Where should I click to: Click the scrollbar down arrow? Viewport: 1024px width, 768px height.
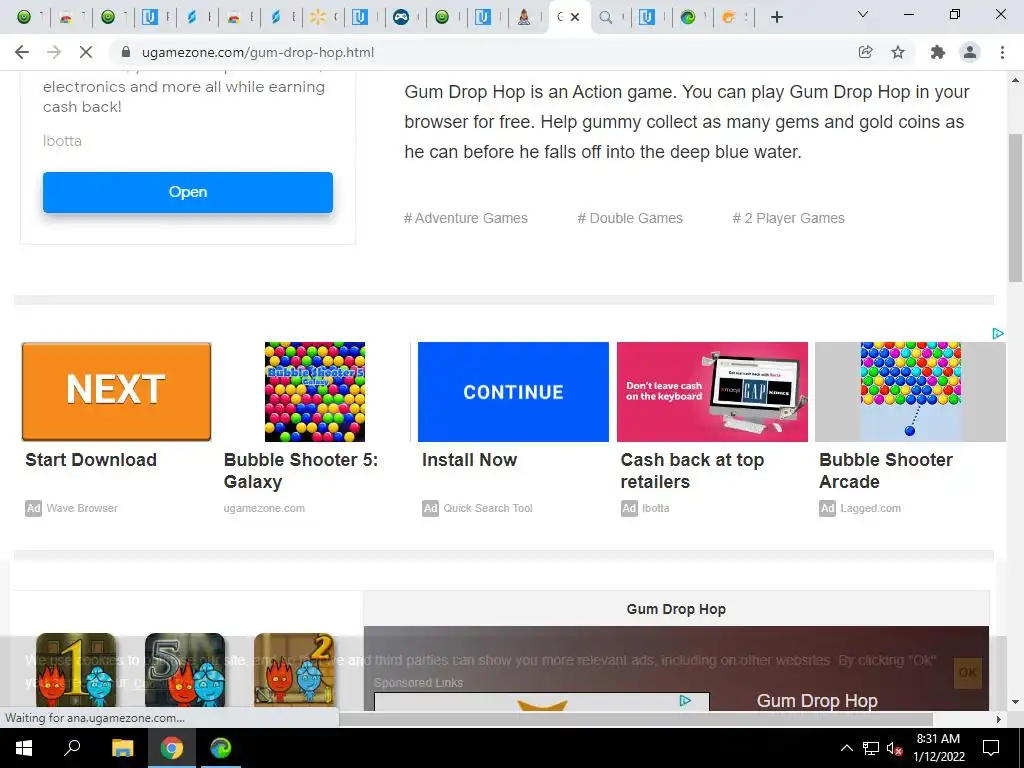[x=1015, y=702]
